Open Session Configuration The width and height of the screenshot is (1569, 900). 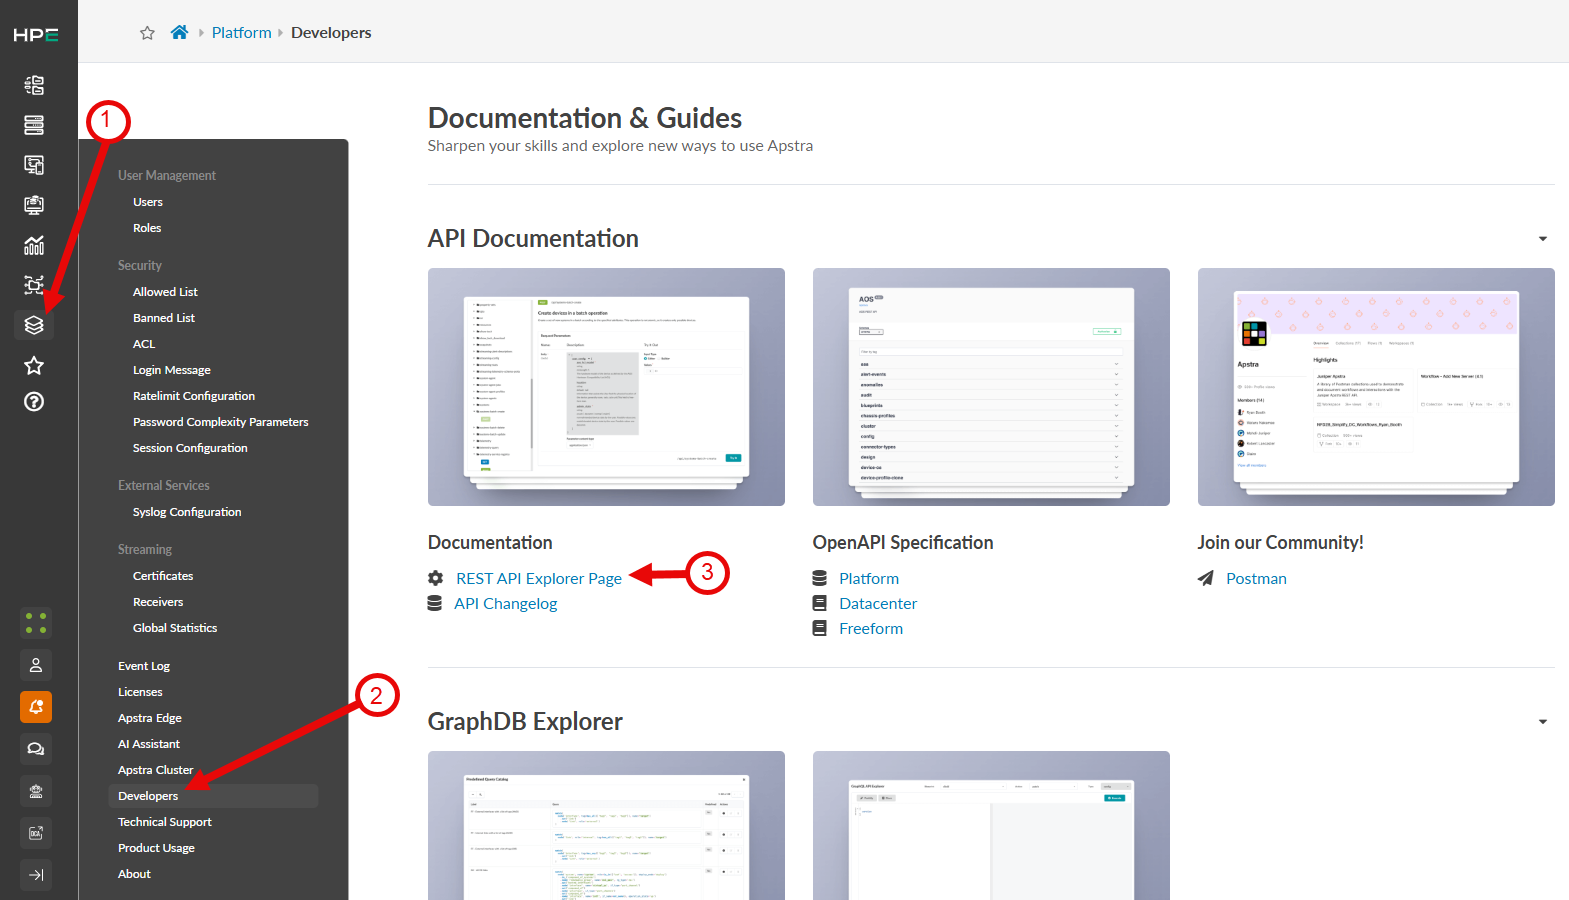[x=190, y=448]
